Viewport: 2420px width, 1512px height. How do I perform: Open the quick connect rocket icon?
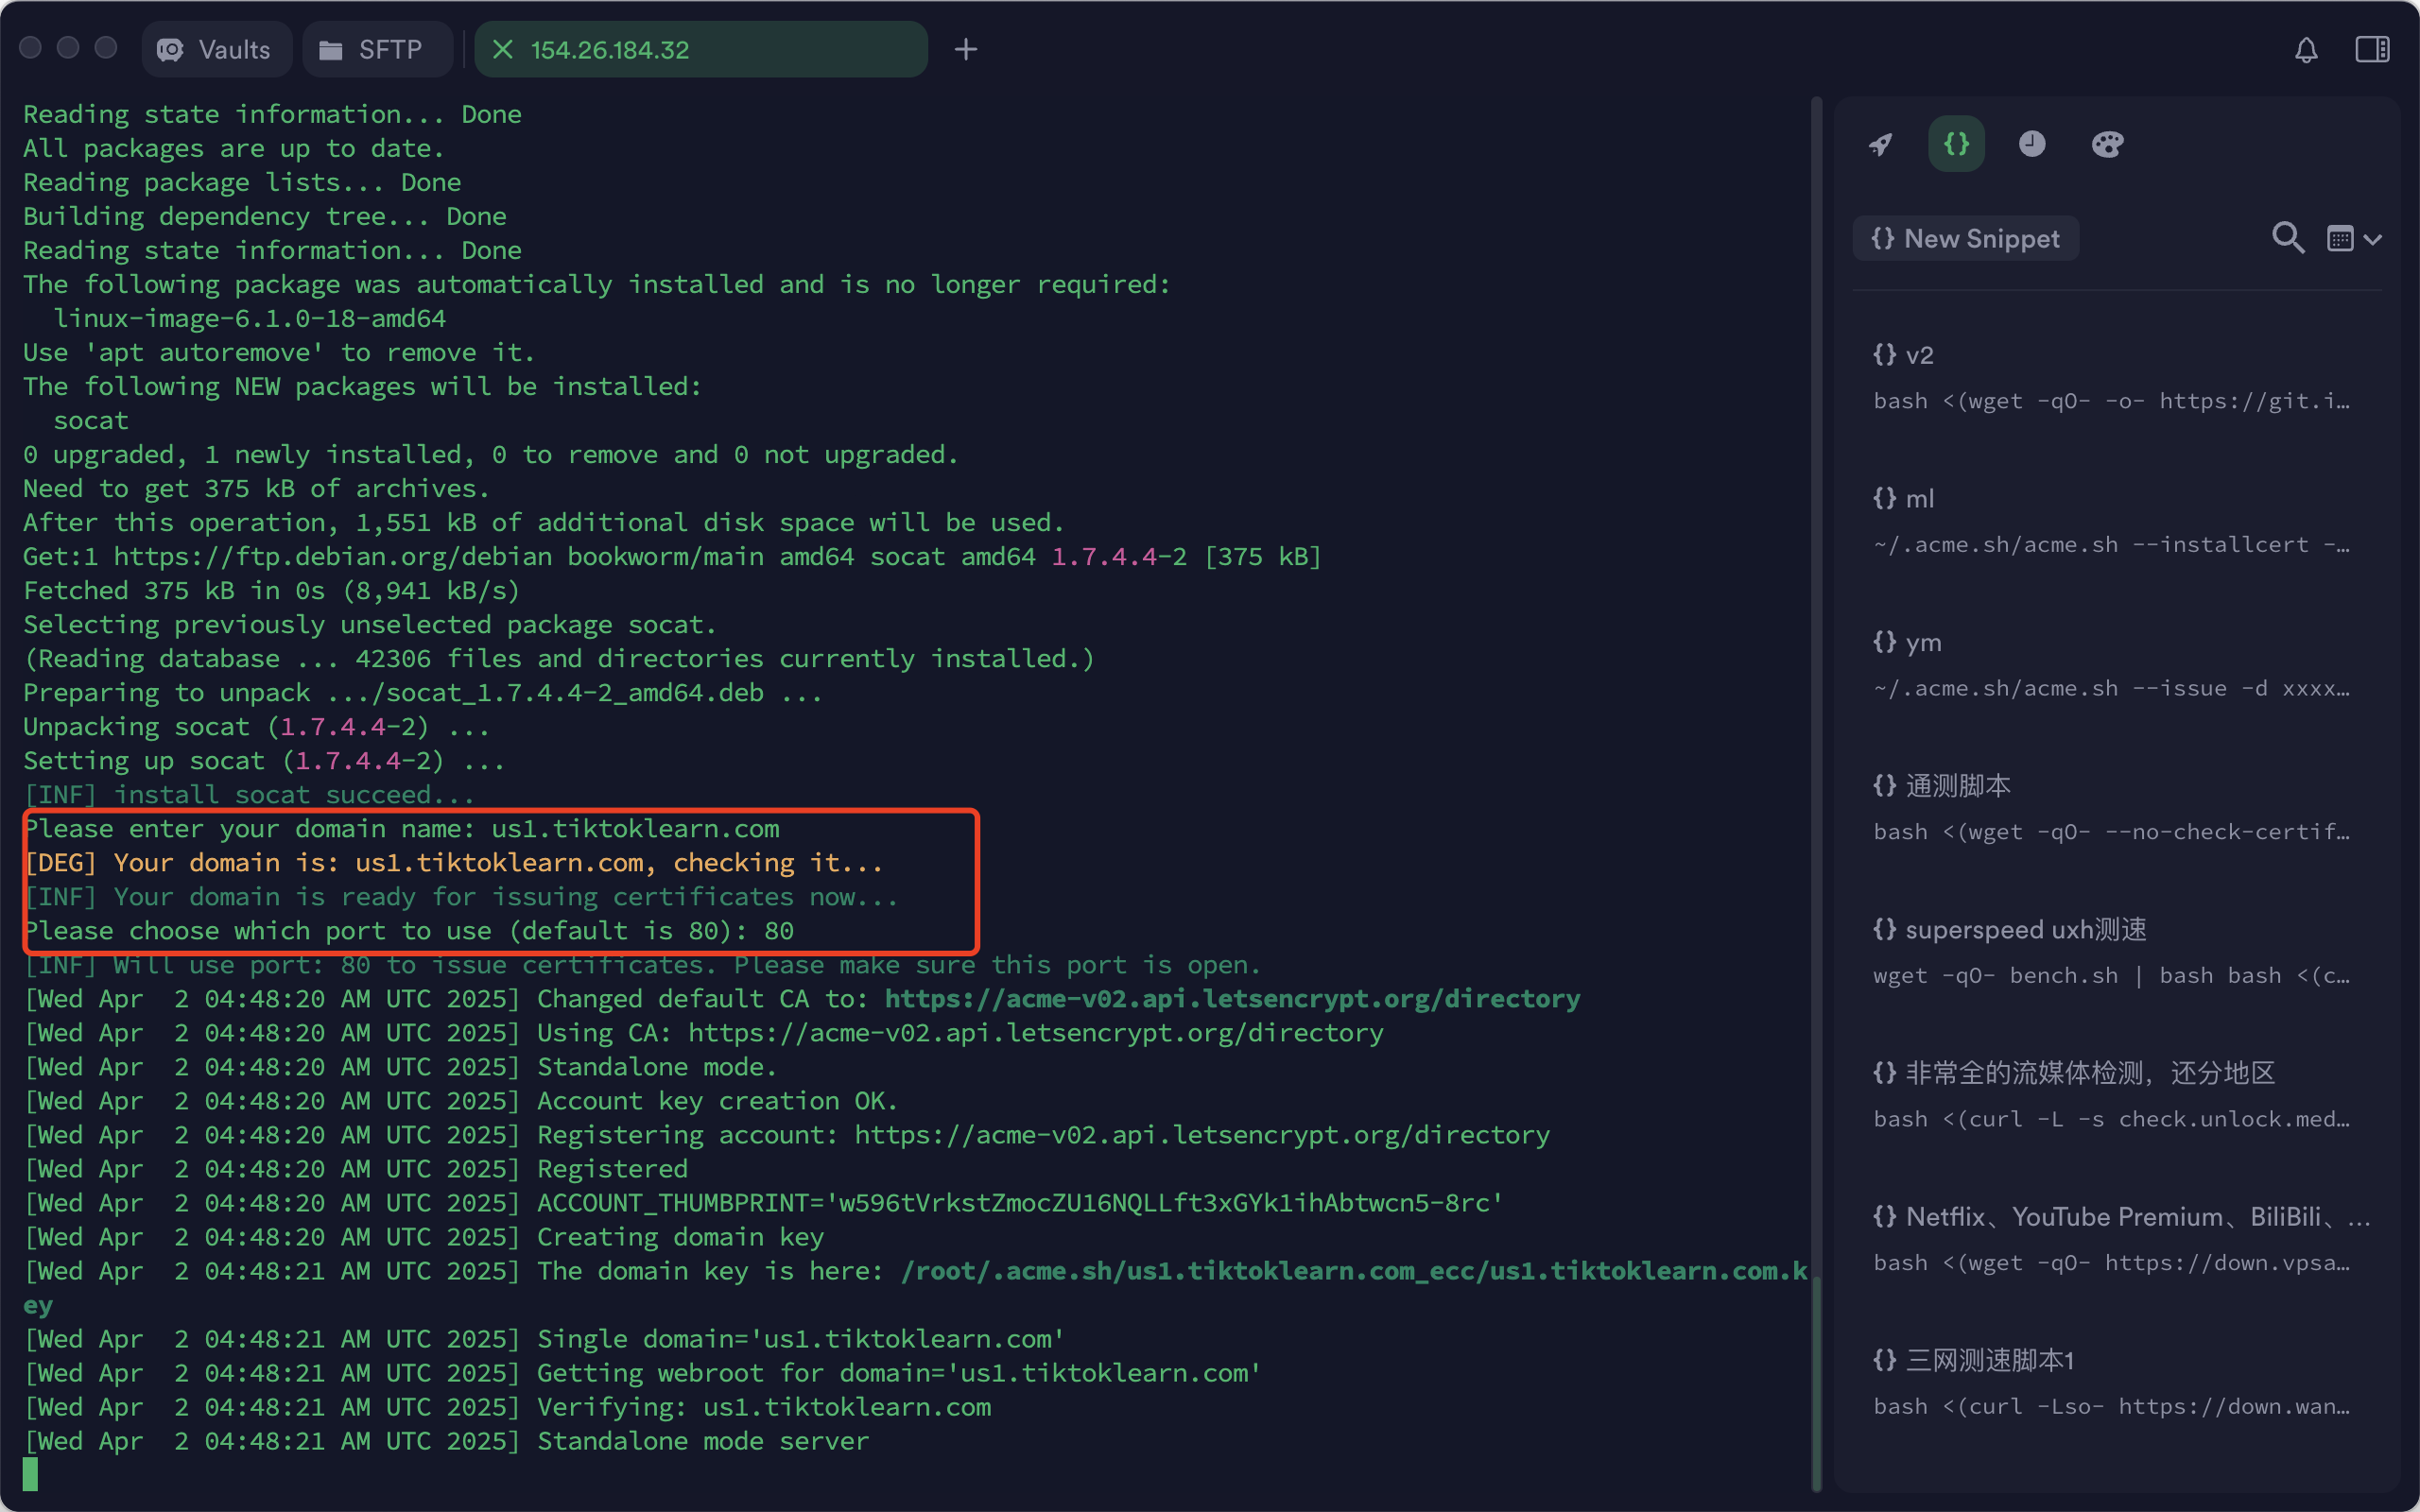click(x=1880, y=144)
